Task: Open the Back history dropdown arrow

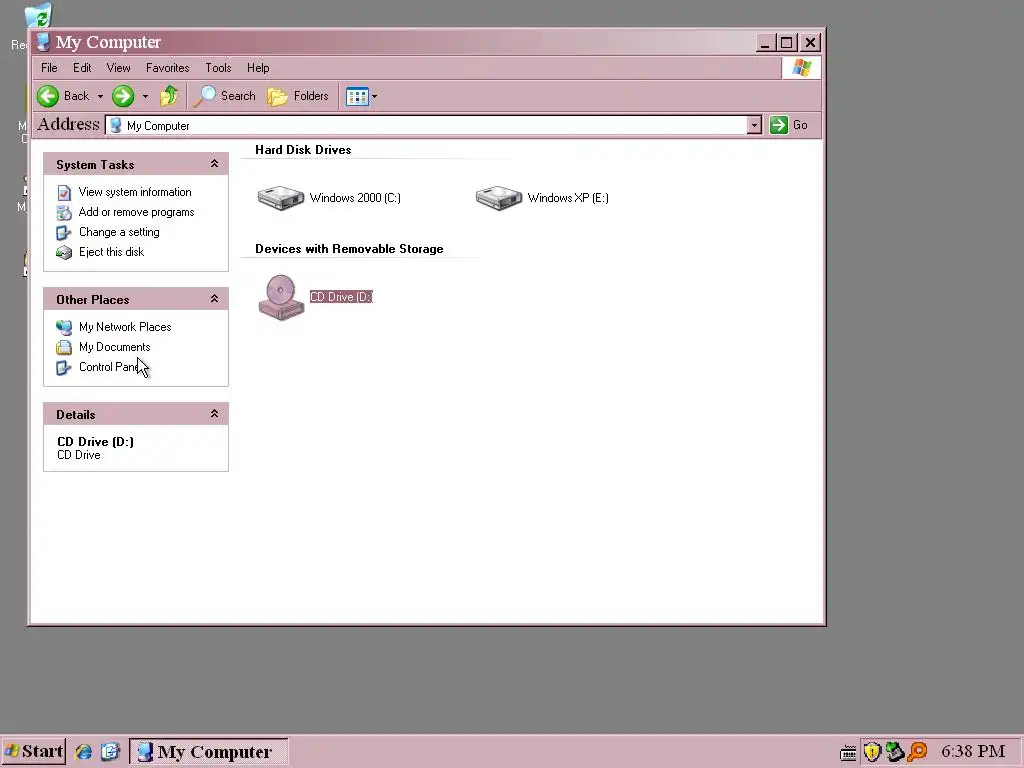Action: point(100,97)
